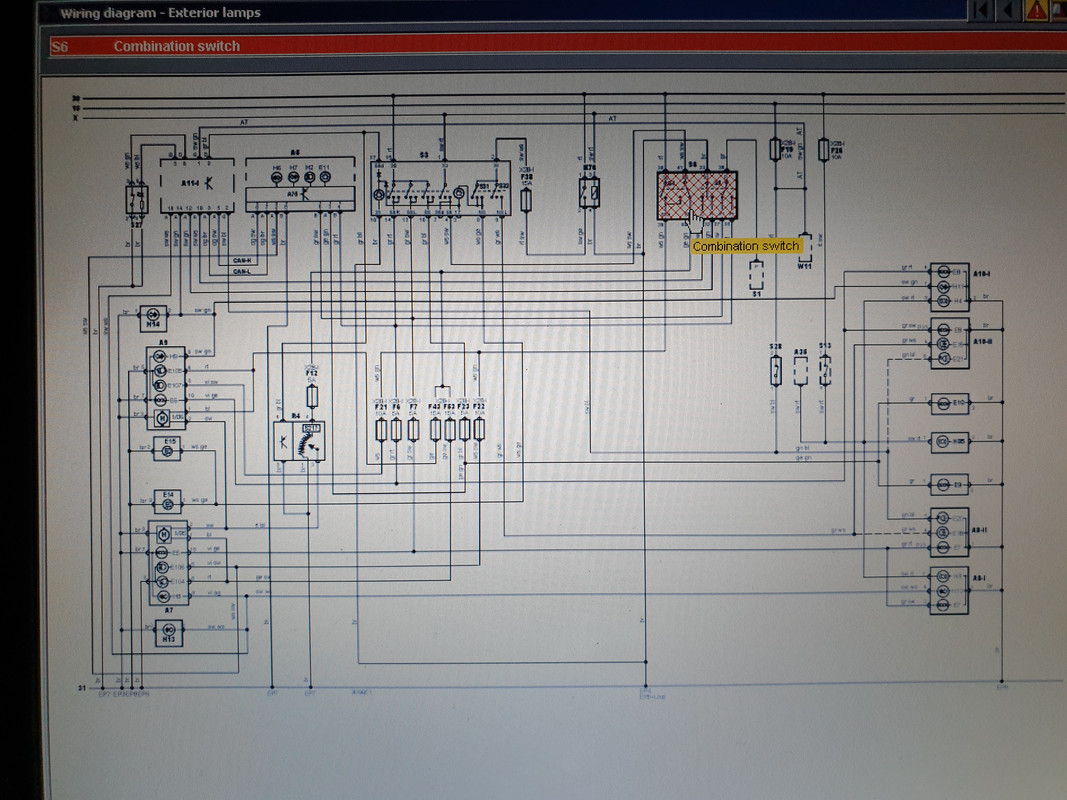Select the A6 instrument cluster block
The width and height of the screenshot is (1067, 800).
[300, 184]
